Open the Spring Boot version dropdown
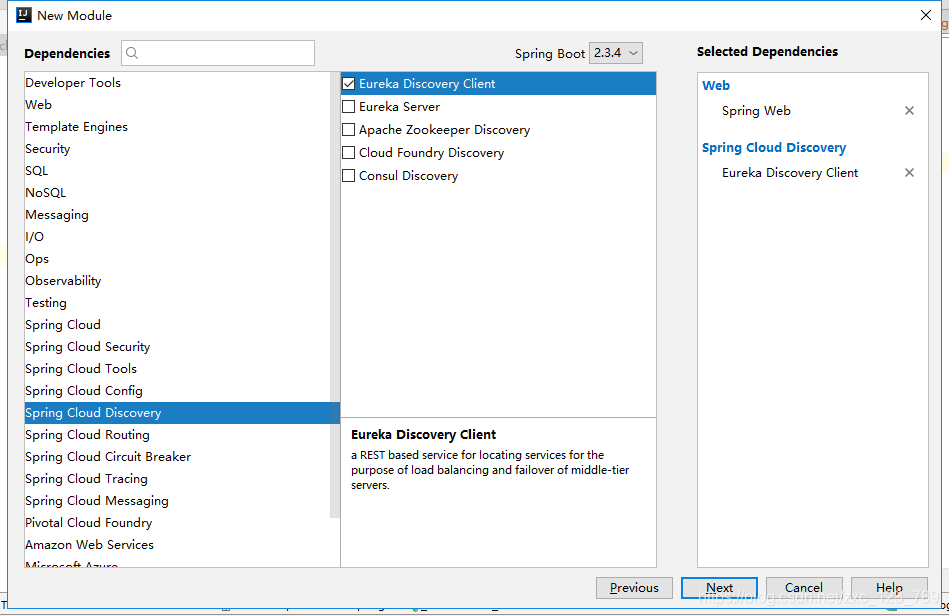Screen dimensions: 949x616 pos(616,53)
